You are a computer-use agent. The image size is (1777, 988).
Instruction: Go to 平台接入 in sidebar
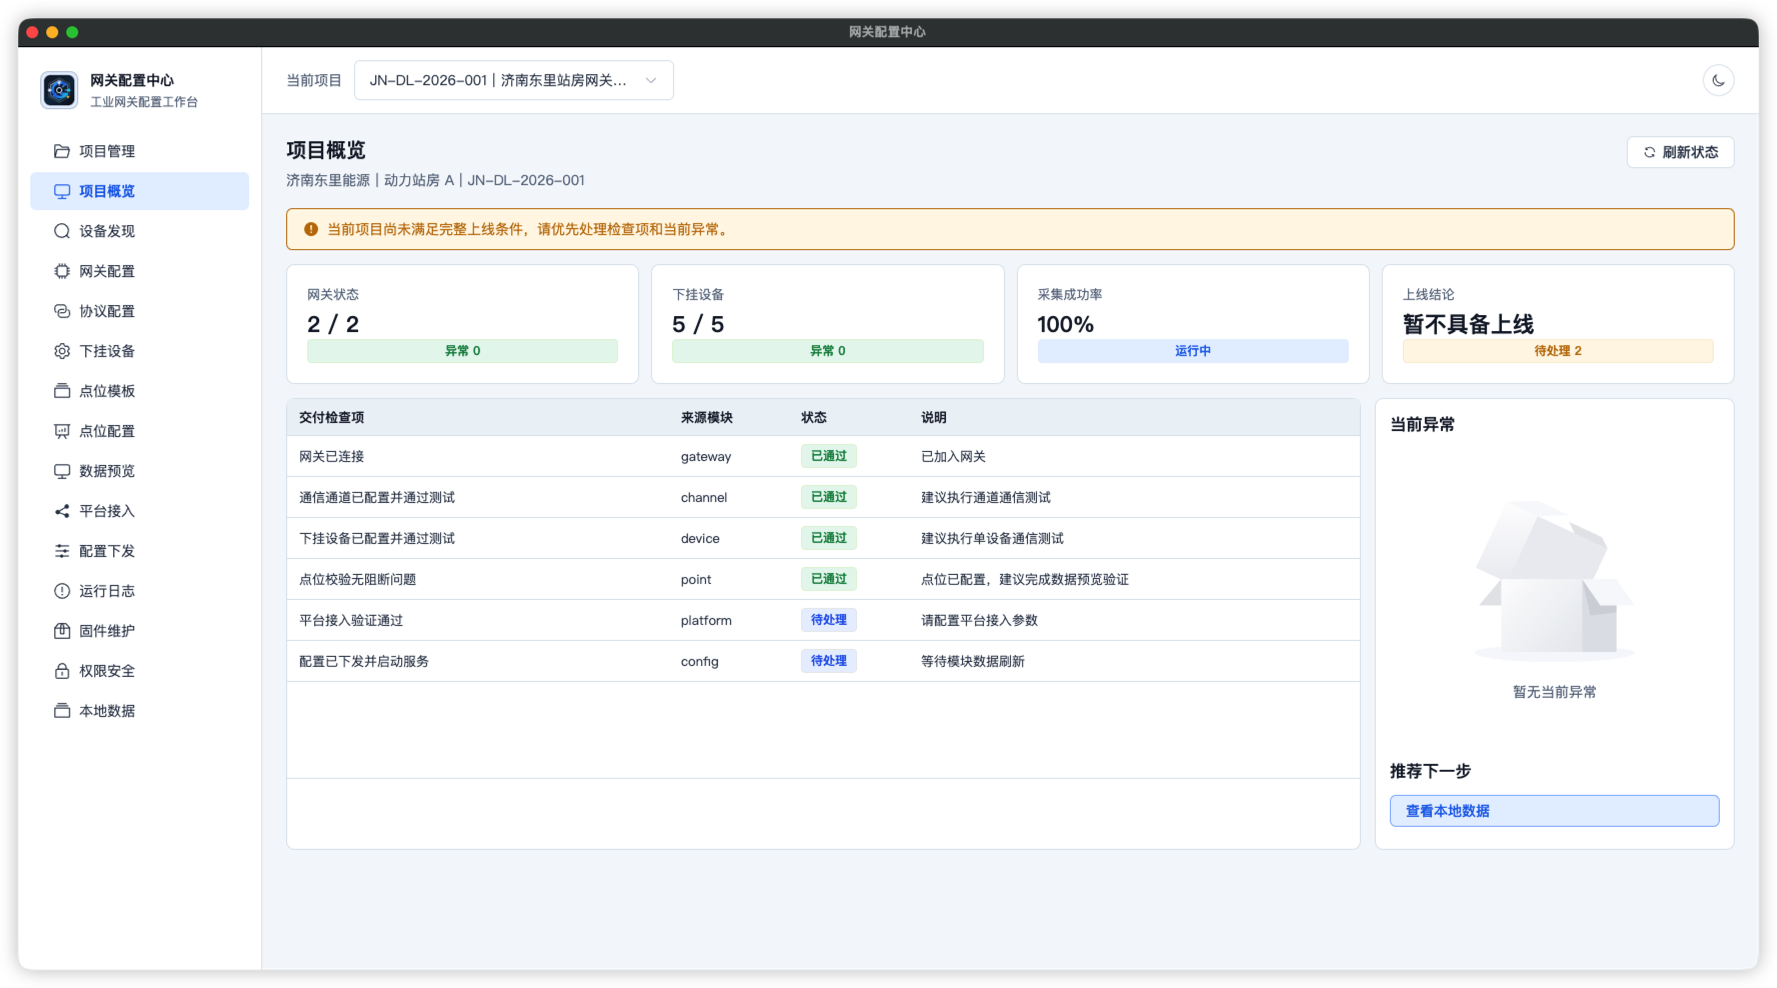[140, 511]
